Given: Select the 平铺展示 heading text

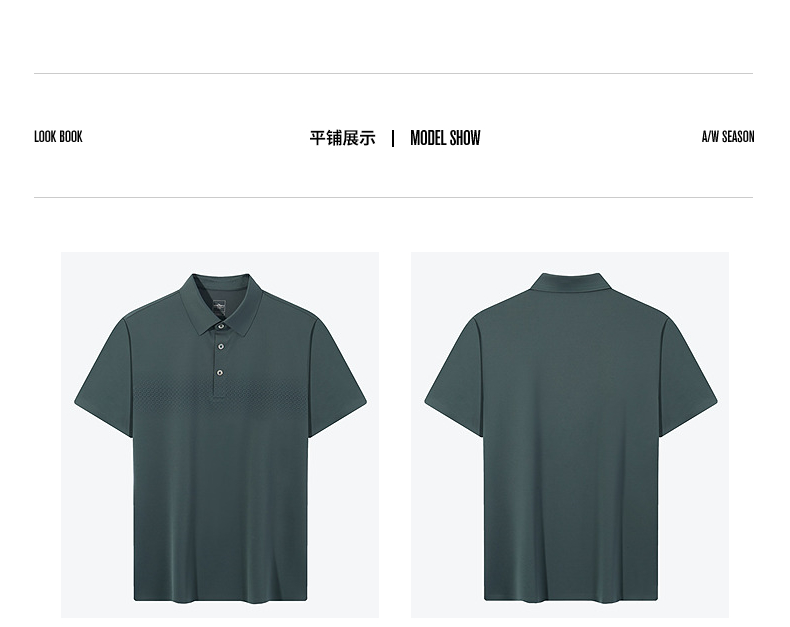Looking at the screenshot, I should (343, 138).
